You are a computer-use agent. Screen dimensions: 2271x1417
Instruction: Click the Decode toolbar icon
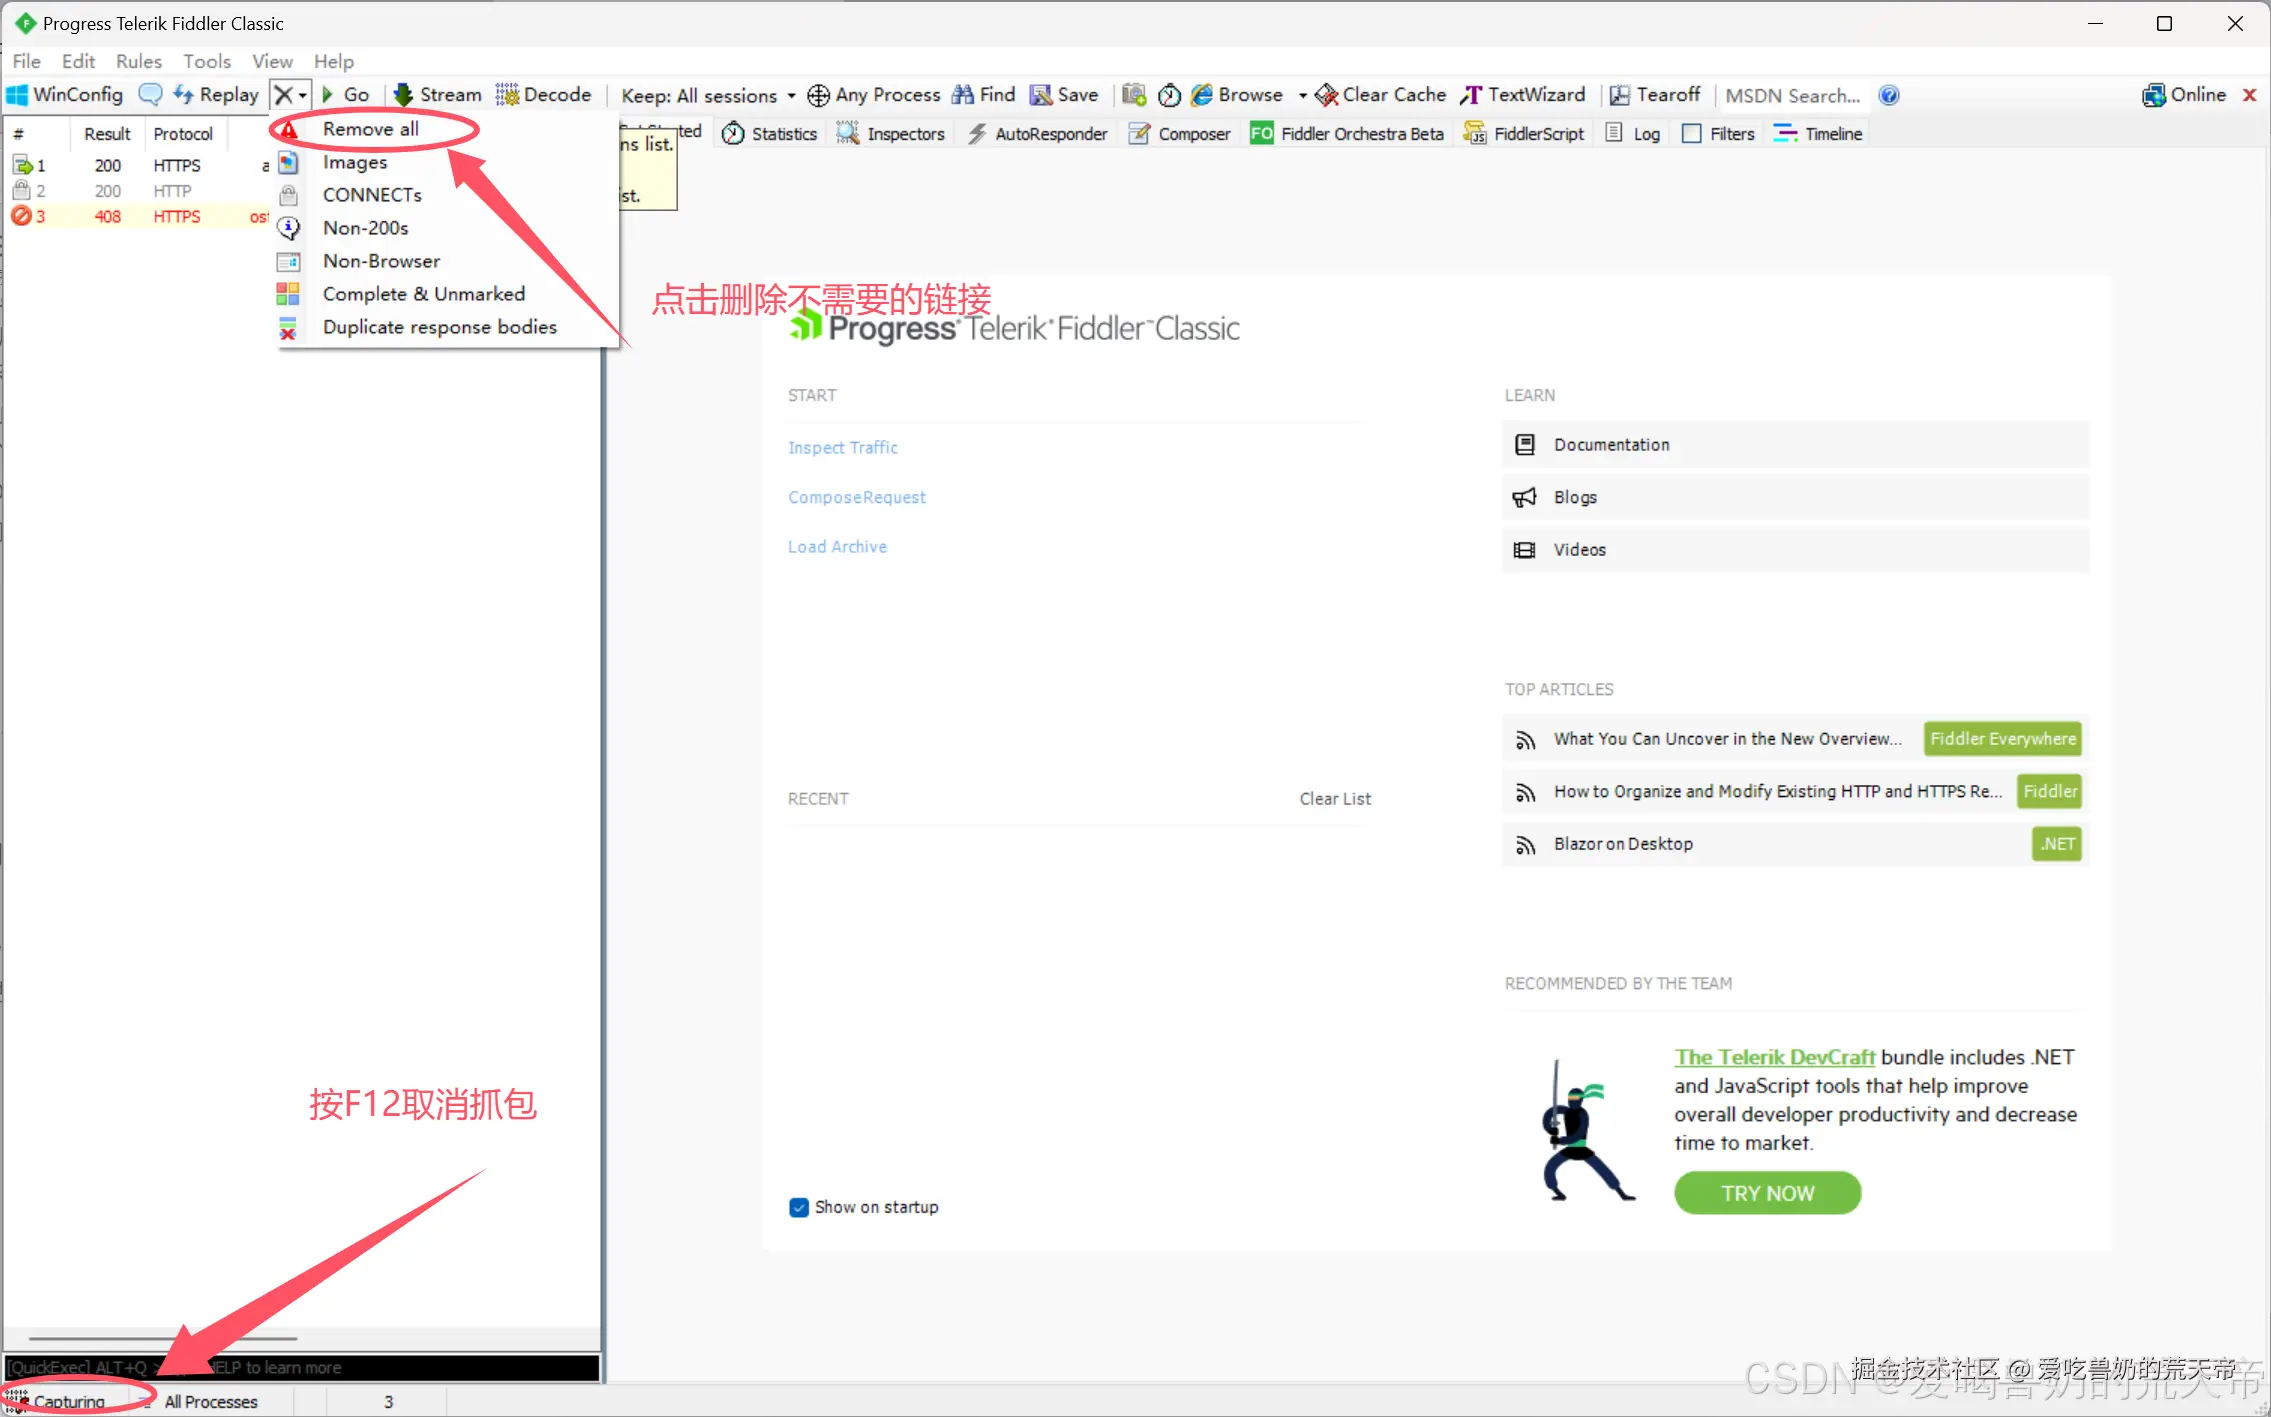click(544, 95)
